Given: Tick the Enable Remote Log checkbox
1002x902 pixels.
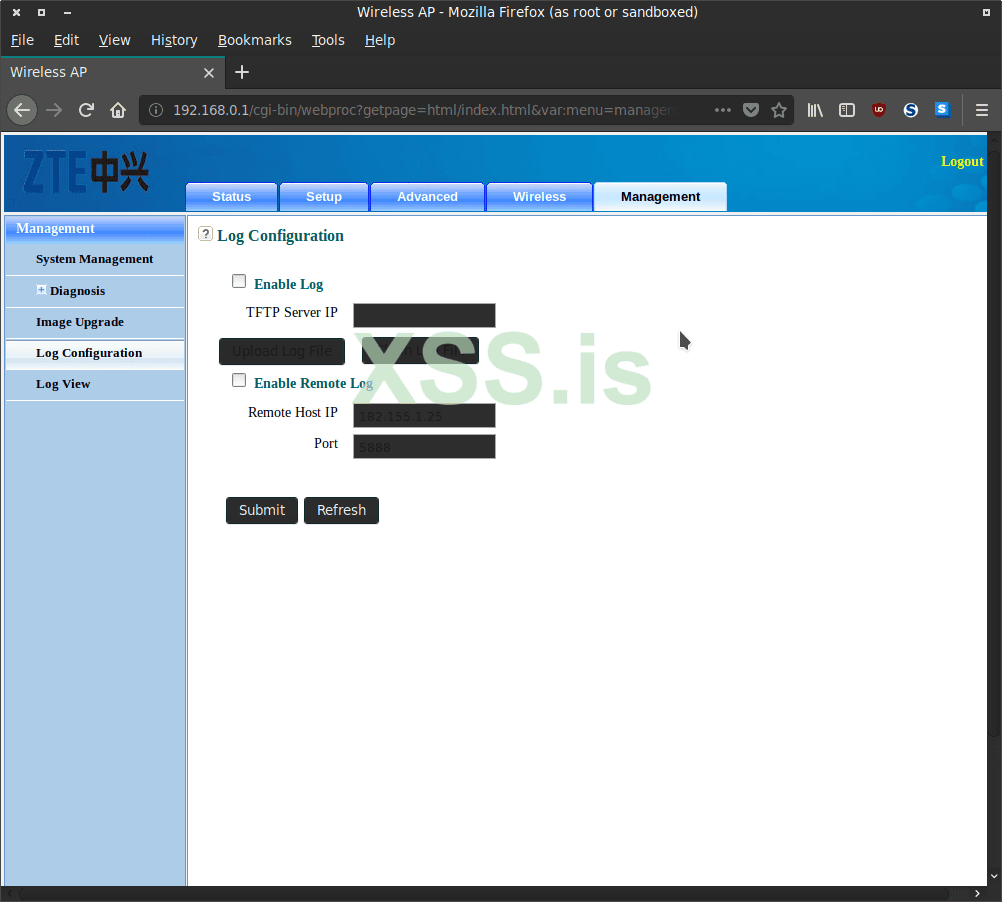Looking at the screenshot, I should pos(239,380).
